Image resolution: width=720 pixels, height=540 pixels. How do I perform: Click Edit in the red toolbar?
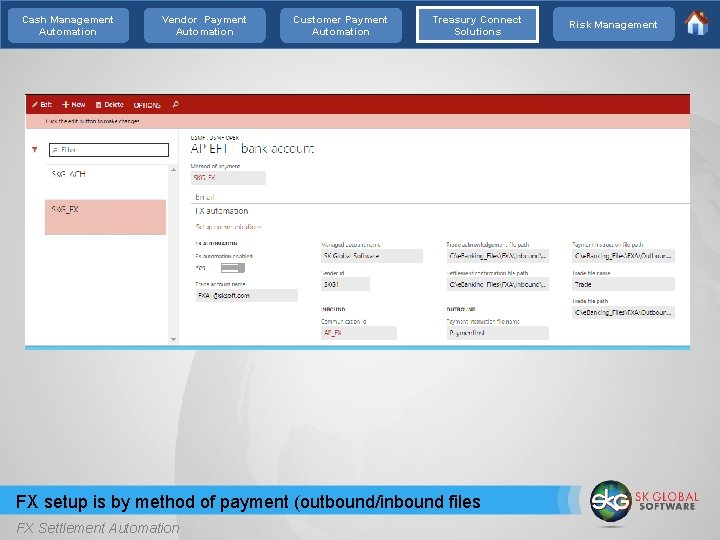42,105
